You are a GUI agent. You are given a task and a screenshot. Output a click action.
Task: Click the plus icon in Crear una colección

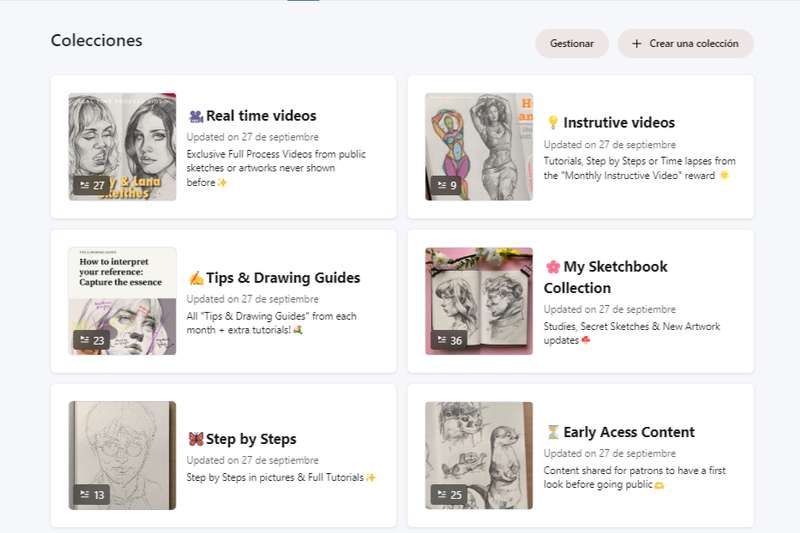636,44
